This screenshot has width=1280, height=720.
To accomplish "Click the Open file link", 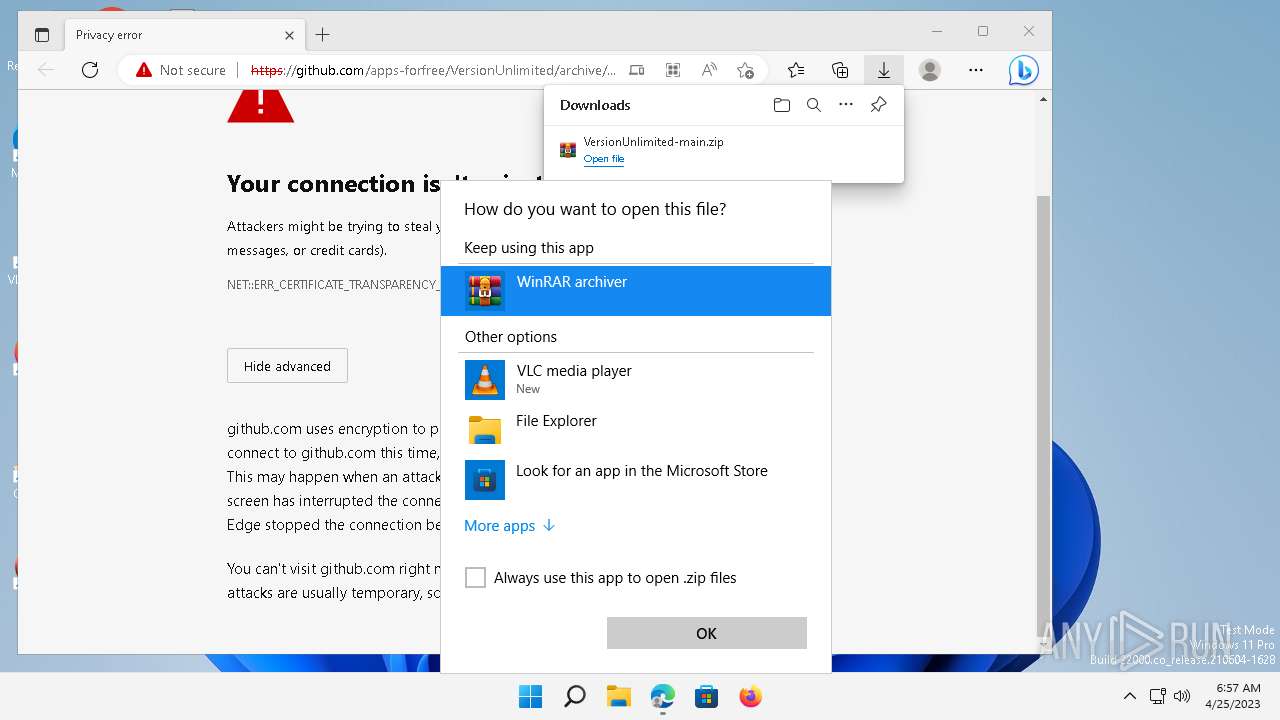I will point(604,159).
